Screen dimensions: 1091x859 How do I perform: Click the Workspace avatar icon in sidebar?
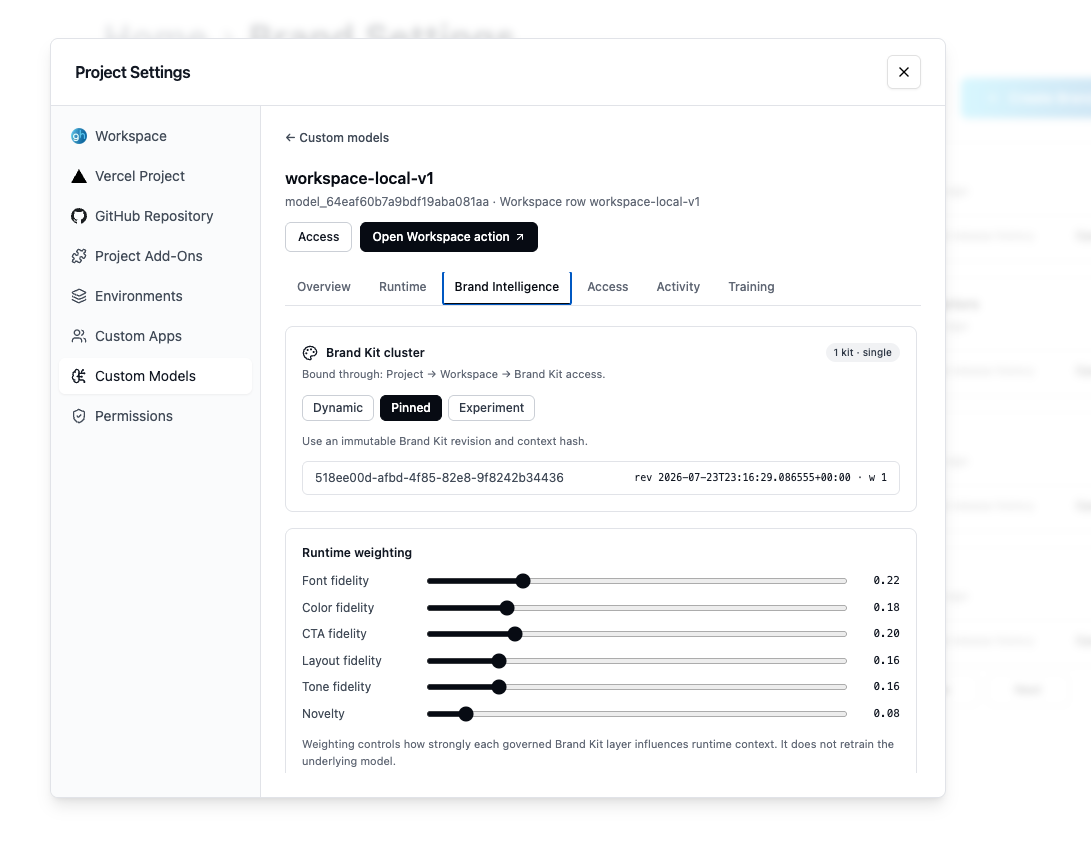coord(79,136)
